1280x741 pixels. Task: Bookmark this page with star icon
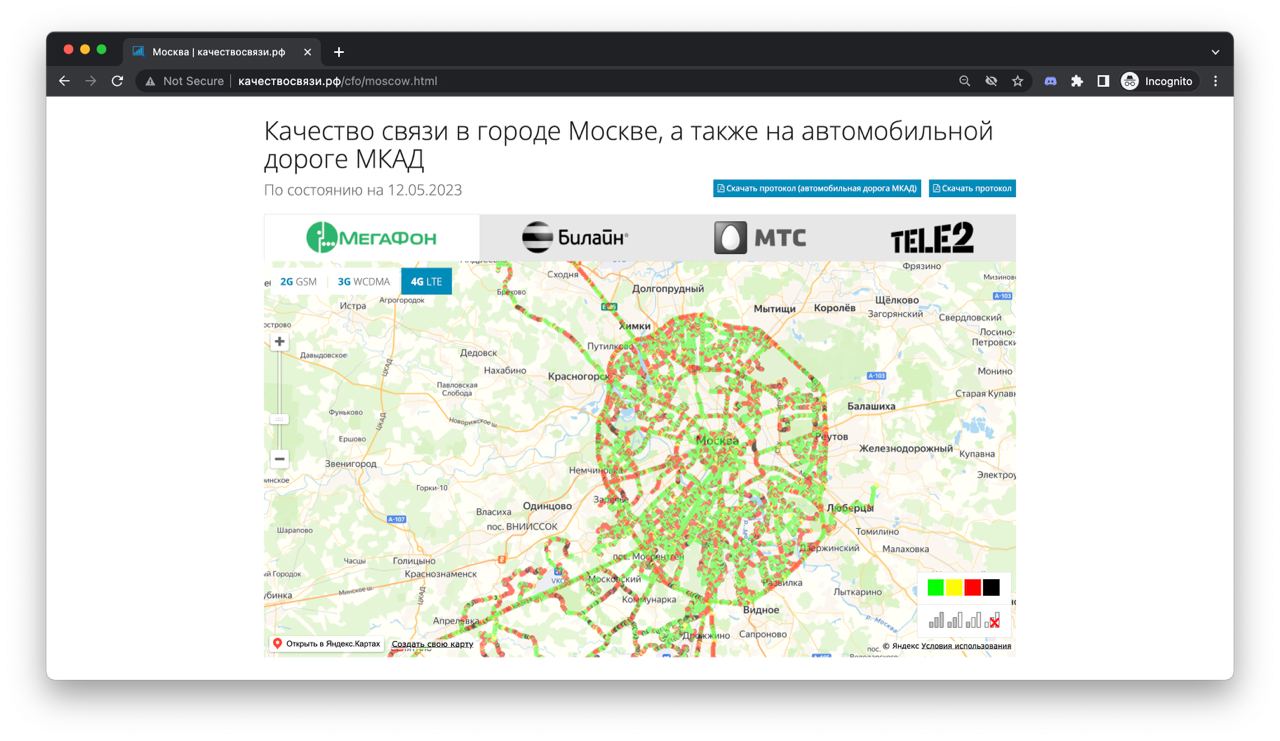coord(1018,81)
